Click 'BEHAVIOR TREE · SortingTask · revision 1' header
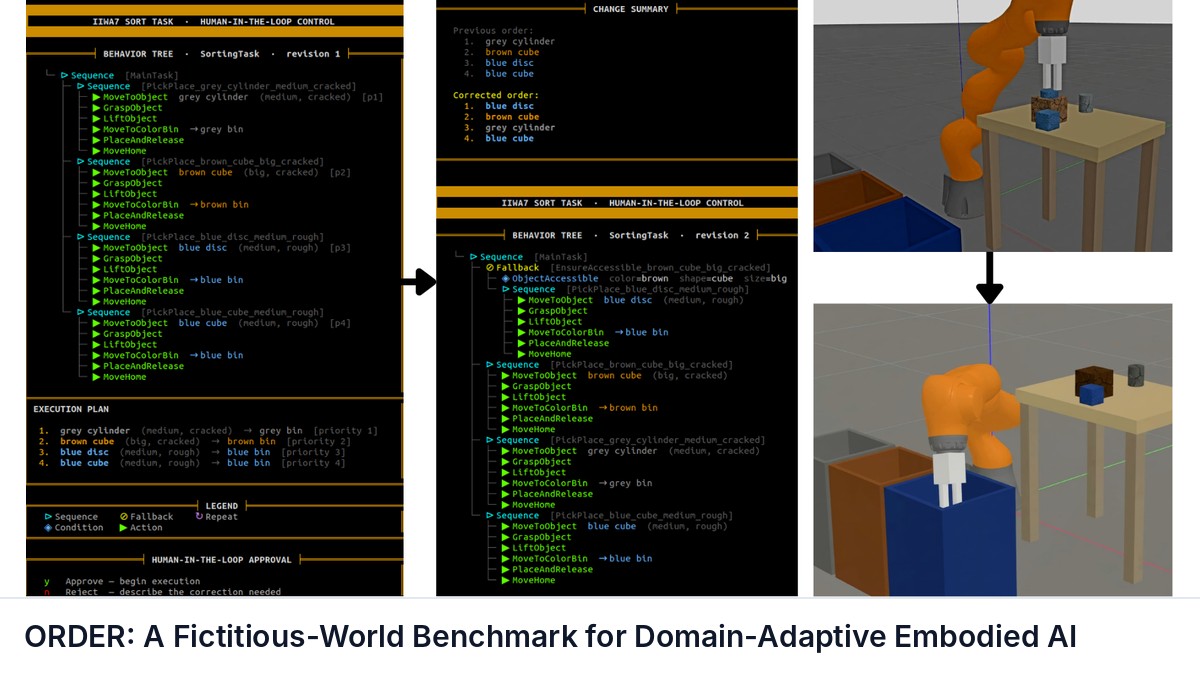This screenshot has height=675, width=1200. click(x=221, y=53)
